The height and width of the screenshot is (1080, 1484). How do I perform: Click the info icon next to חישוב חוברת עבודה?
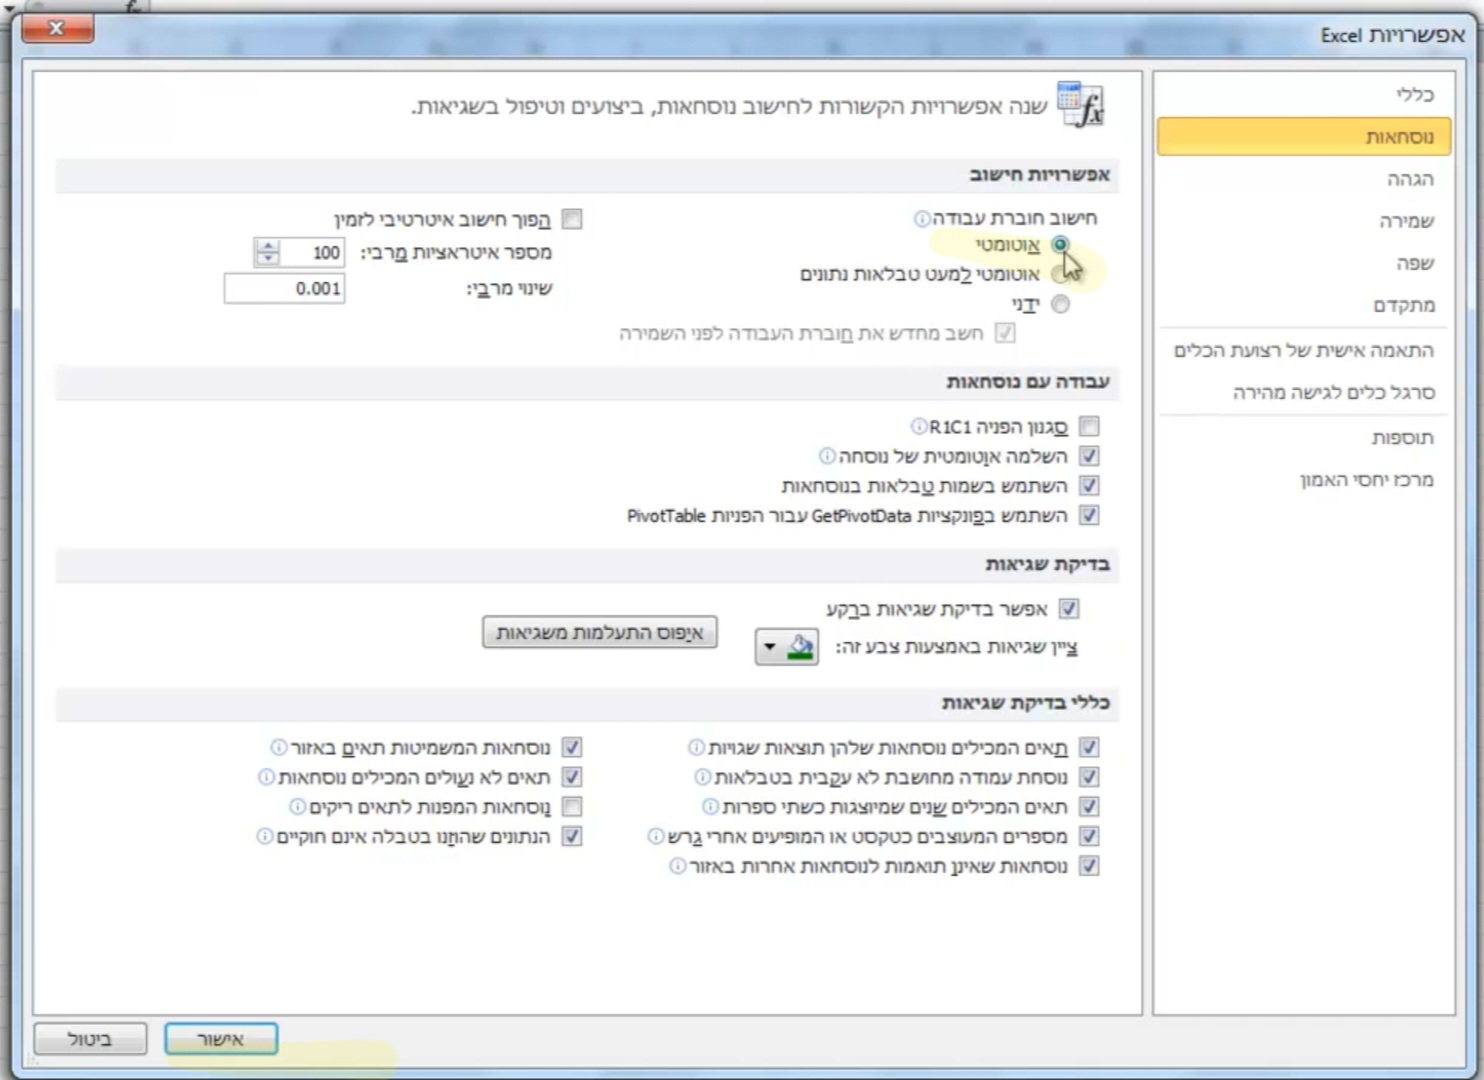click(920, 218)
